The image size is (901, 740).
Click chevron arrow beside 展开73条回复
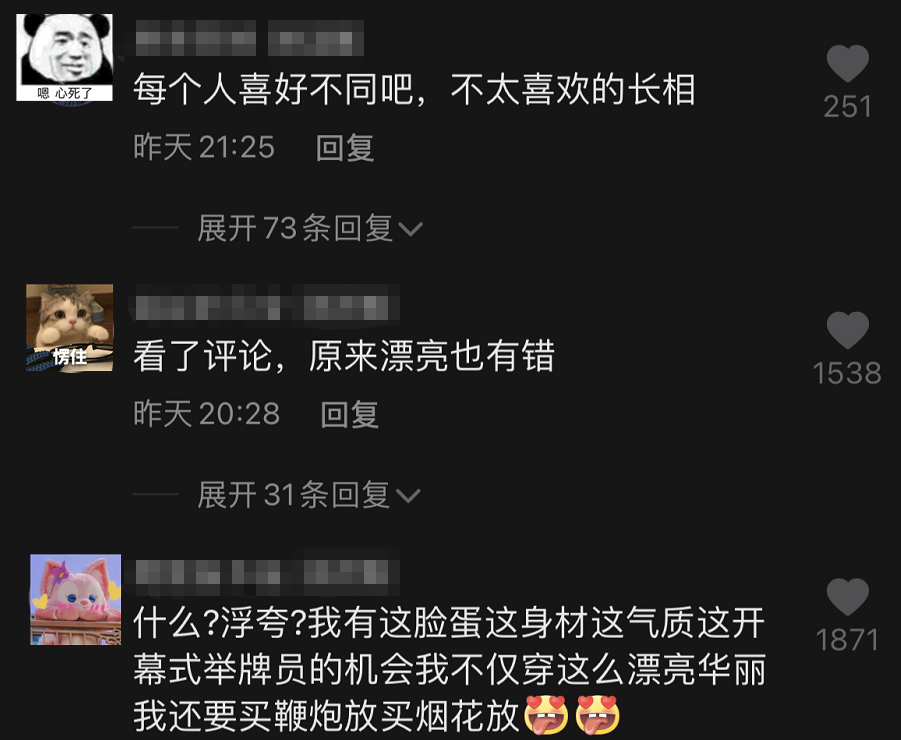tap(410, 230)
